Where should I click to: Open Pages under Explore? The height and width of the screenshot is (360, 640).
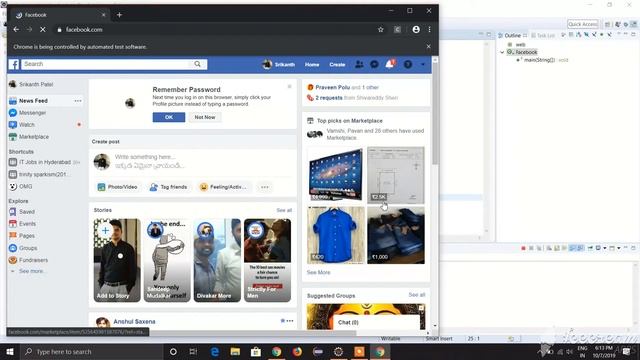pos(27,236)
